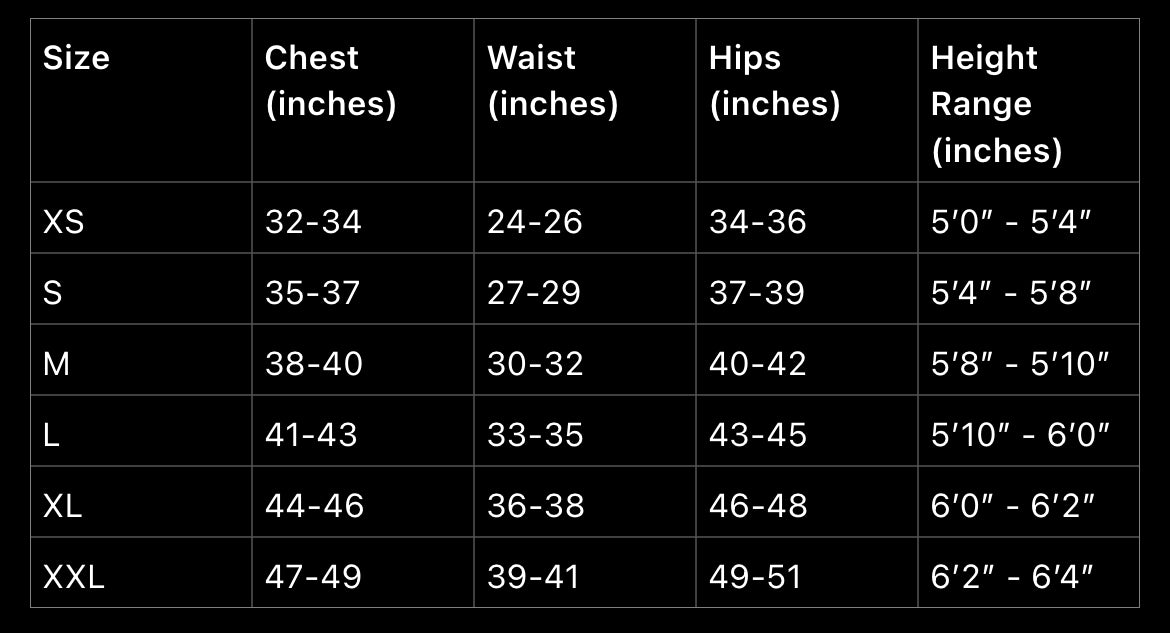Click the Size column header
This screenshot has width=1170, height=633.
76,58
